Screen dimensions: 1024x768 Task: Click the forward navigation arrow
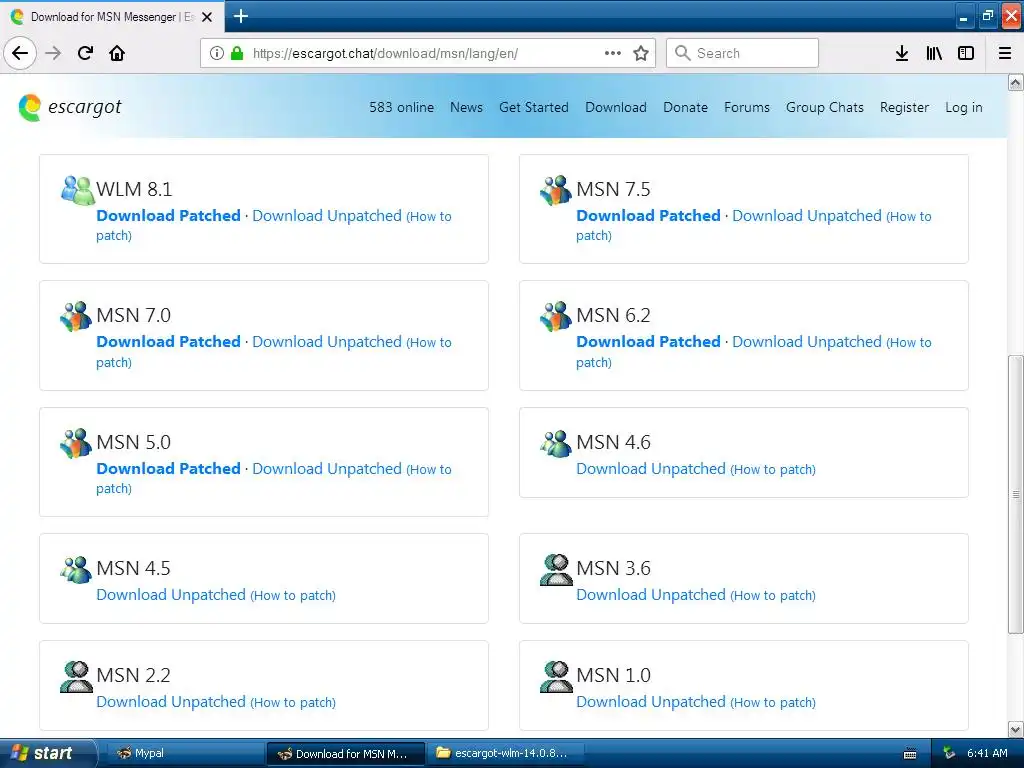[53, 53]
